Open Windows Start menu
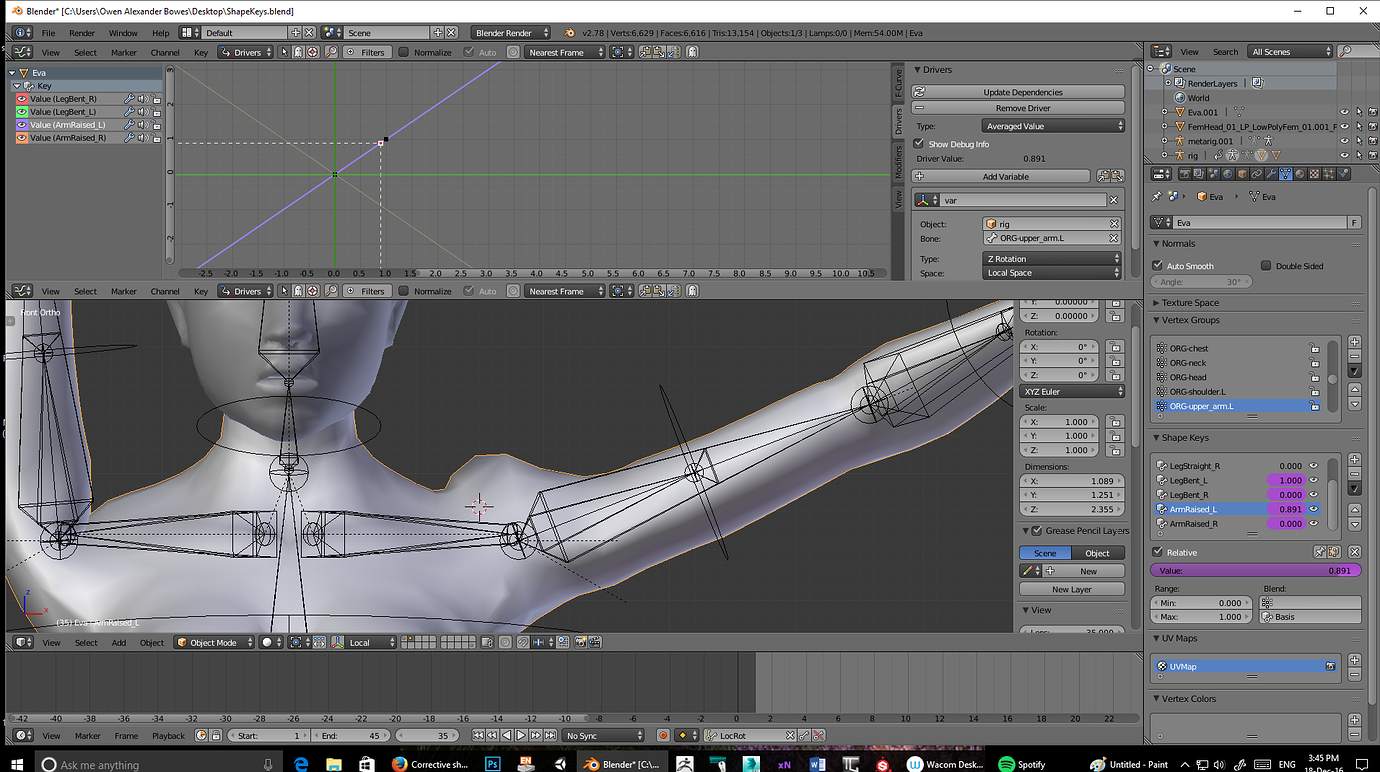Viewport: 1380px width, 772px height. (x=16, y=764)
